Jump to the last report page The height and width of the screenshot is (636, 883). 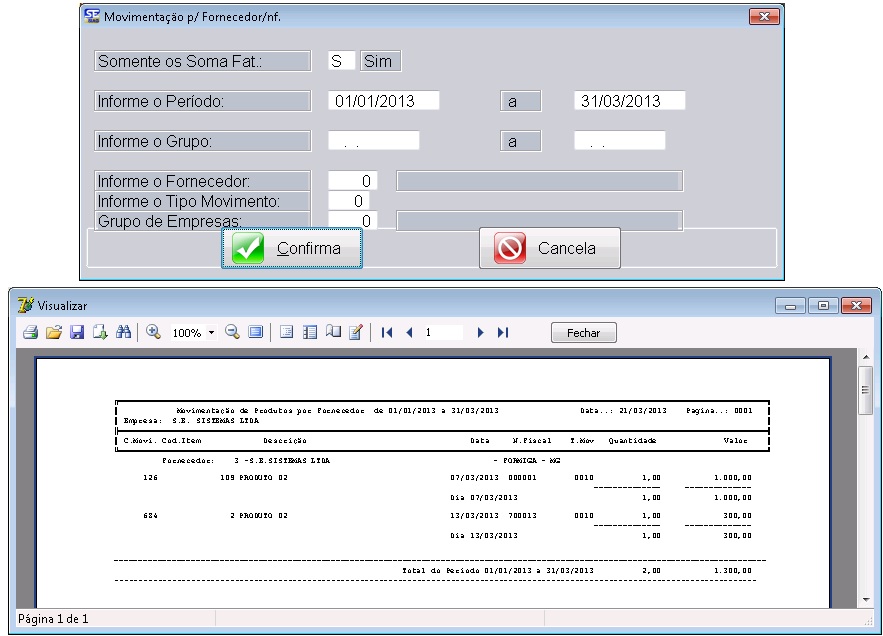(x=503, y=333)
